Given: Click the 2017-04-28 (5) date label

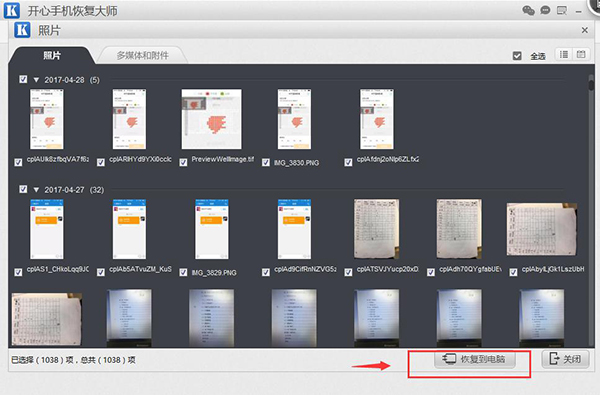Looking at the screenshot, I should click(x=72, y=80).
